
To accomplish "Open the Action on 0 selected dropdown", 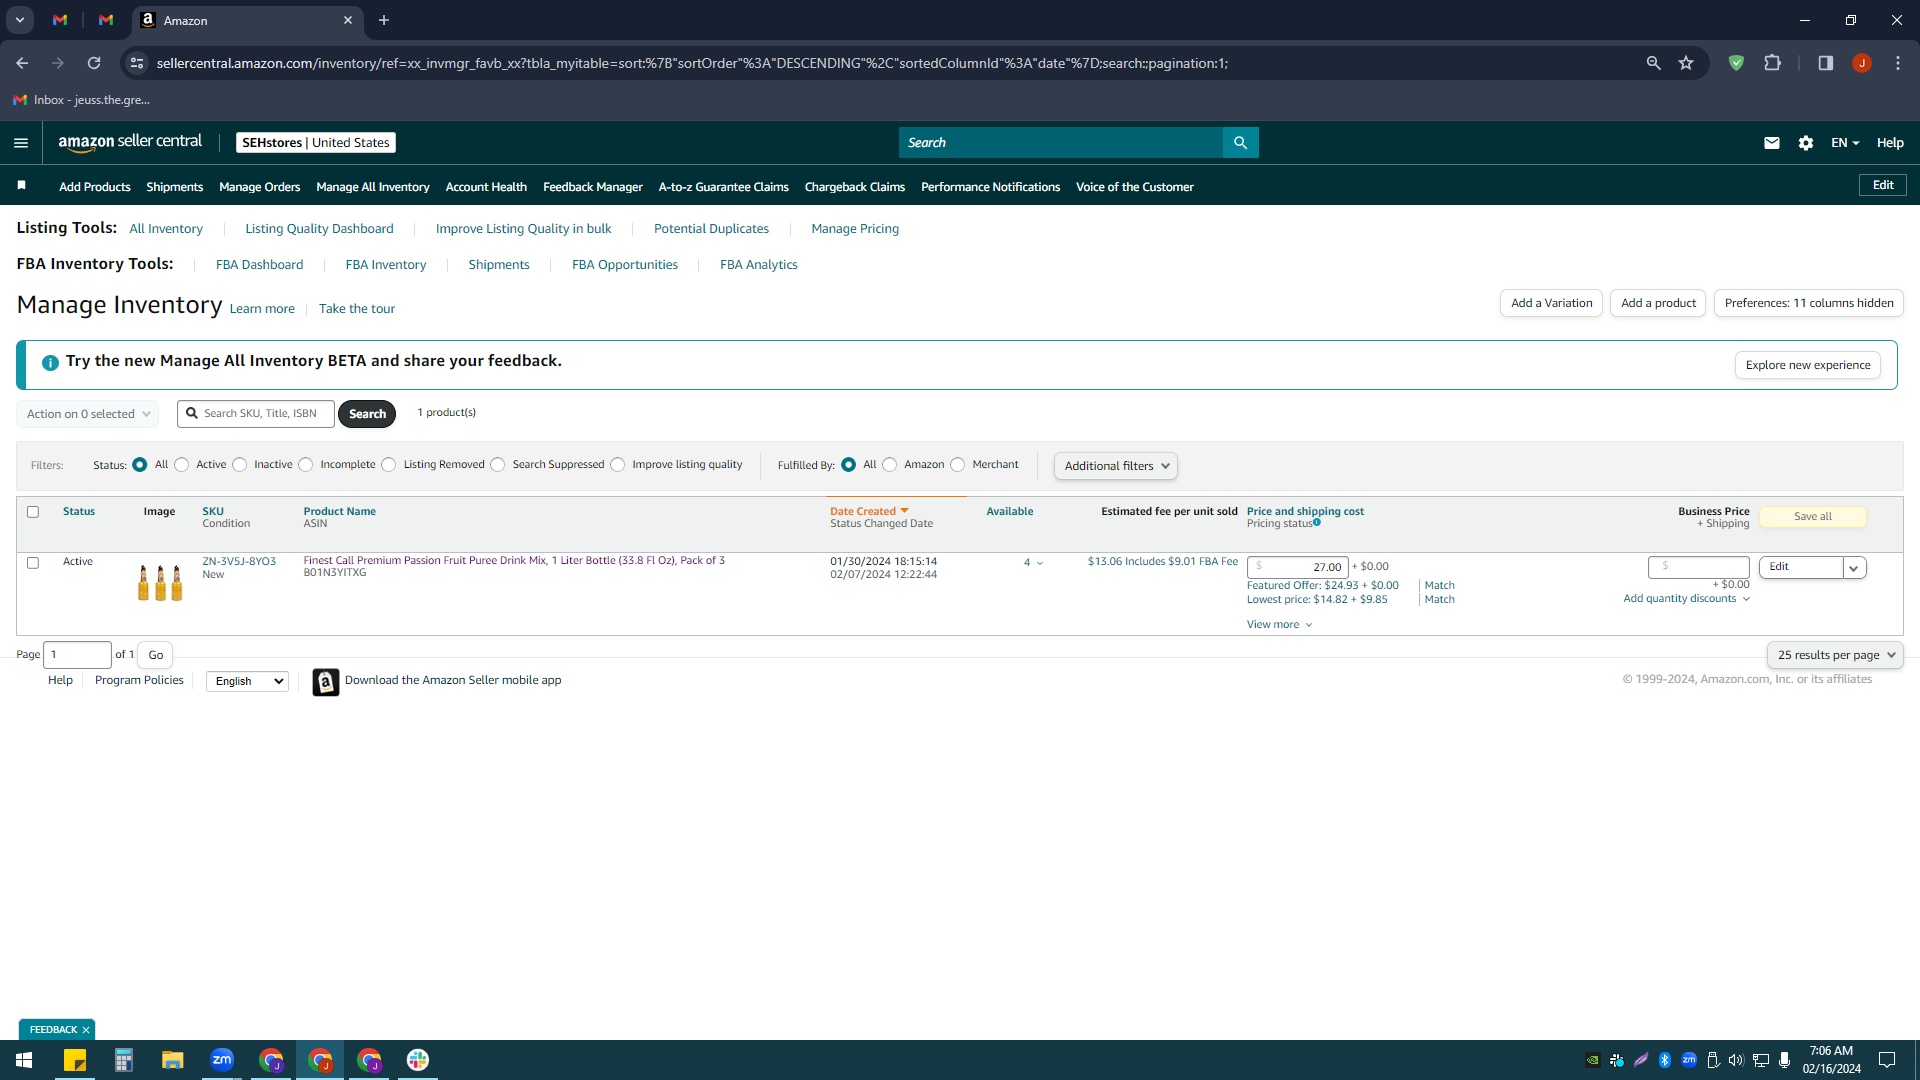I will click(x=88, y=414).
